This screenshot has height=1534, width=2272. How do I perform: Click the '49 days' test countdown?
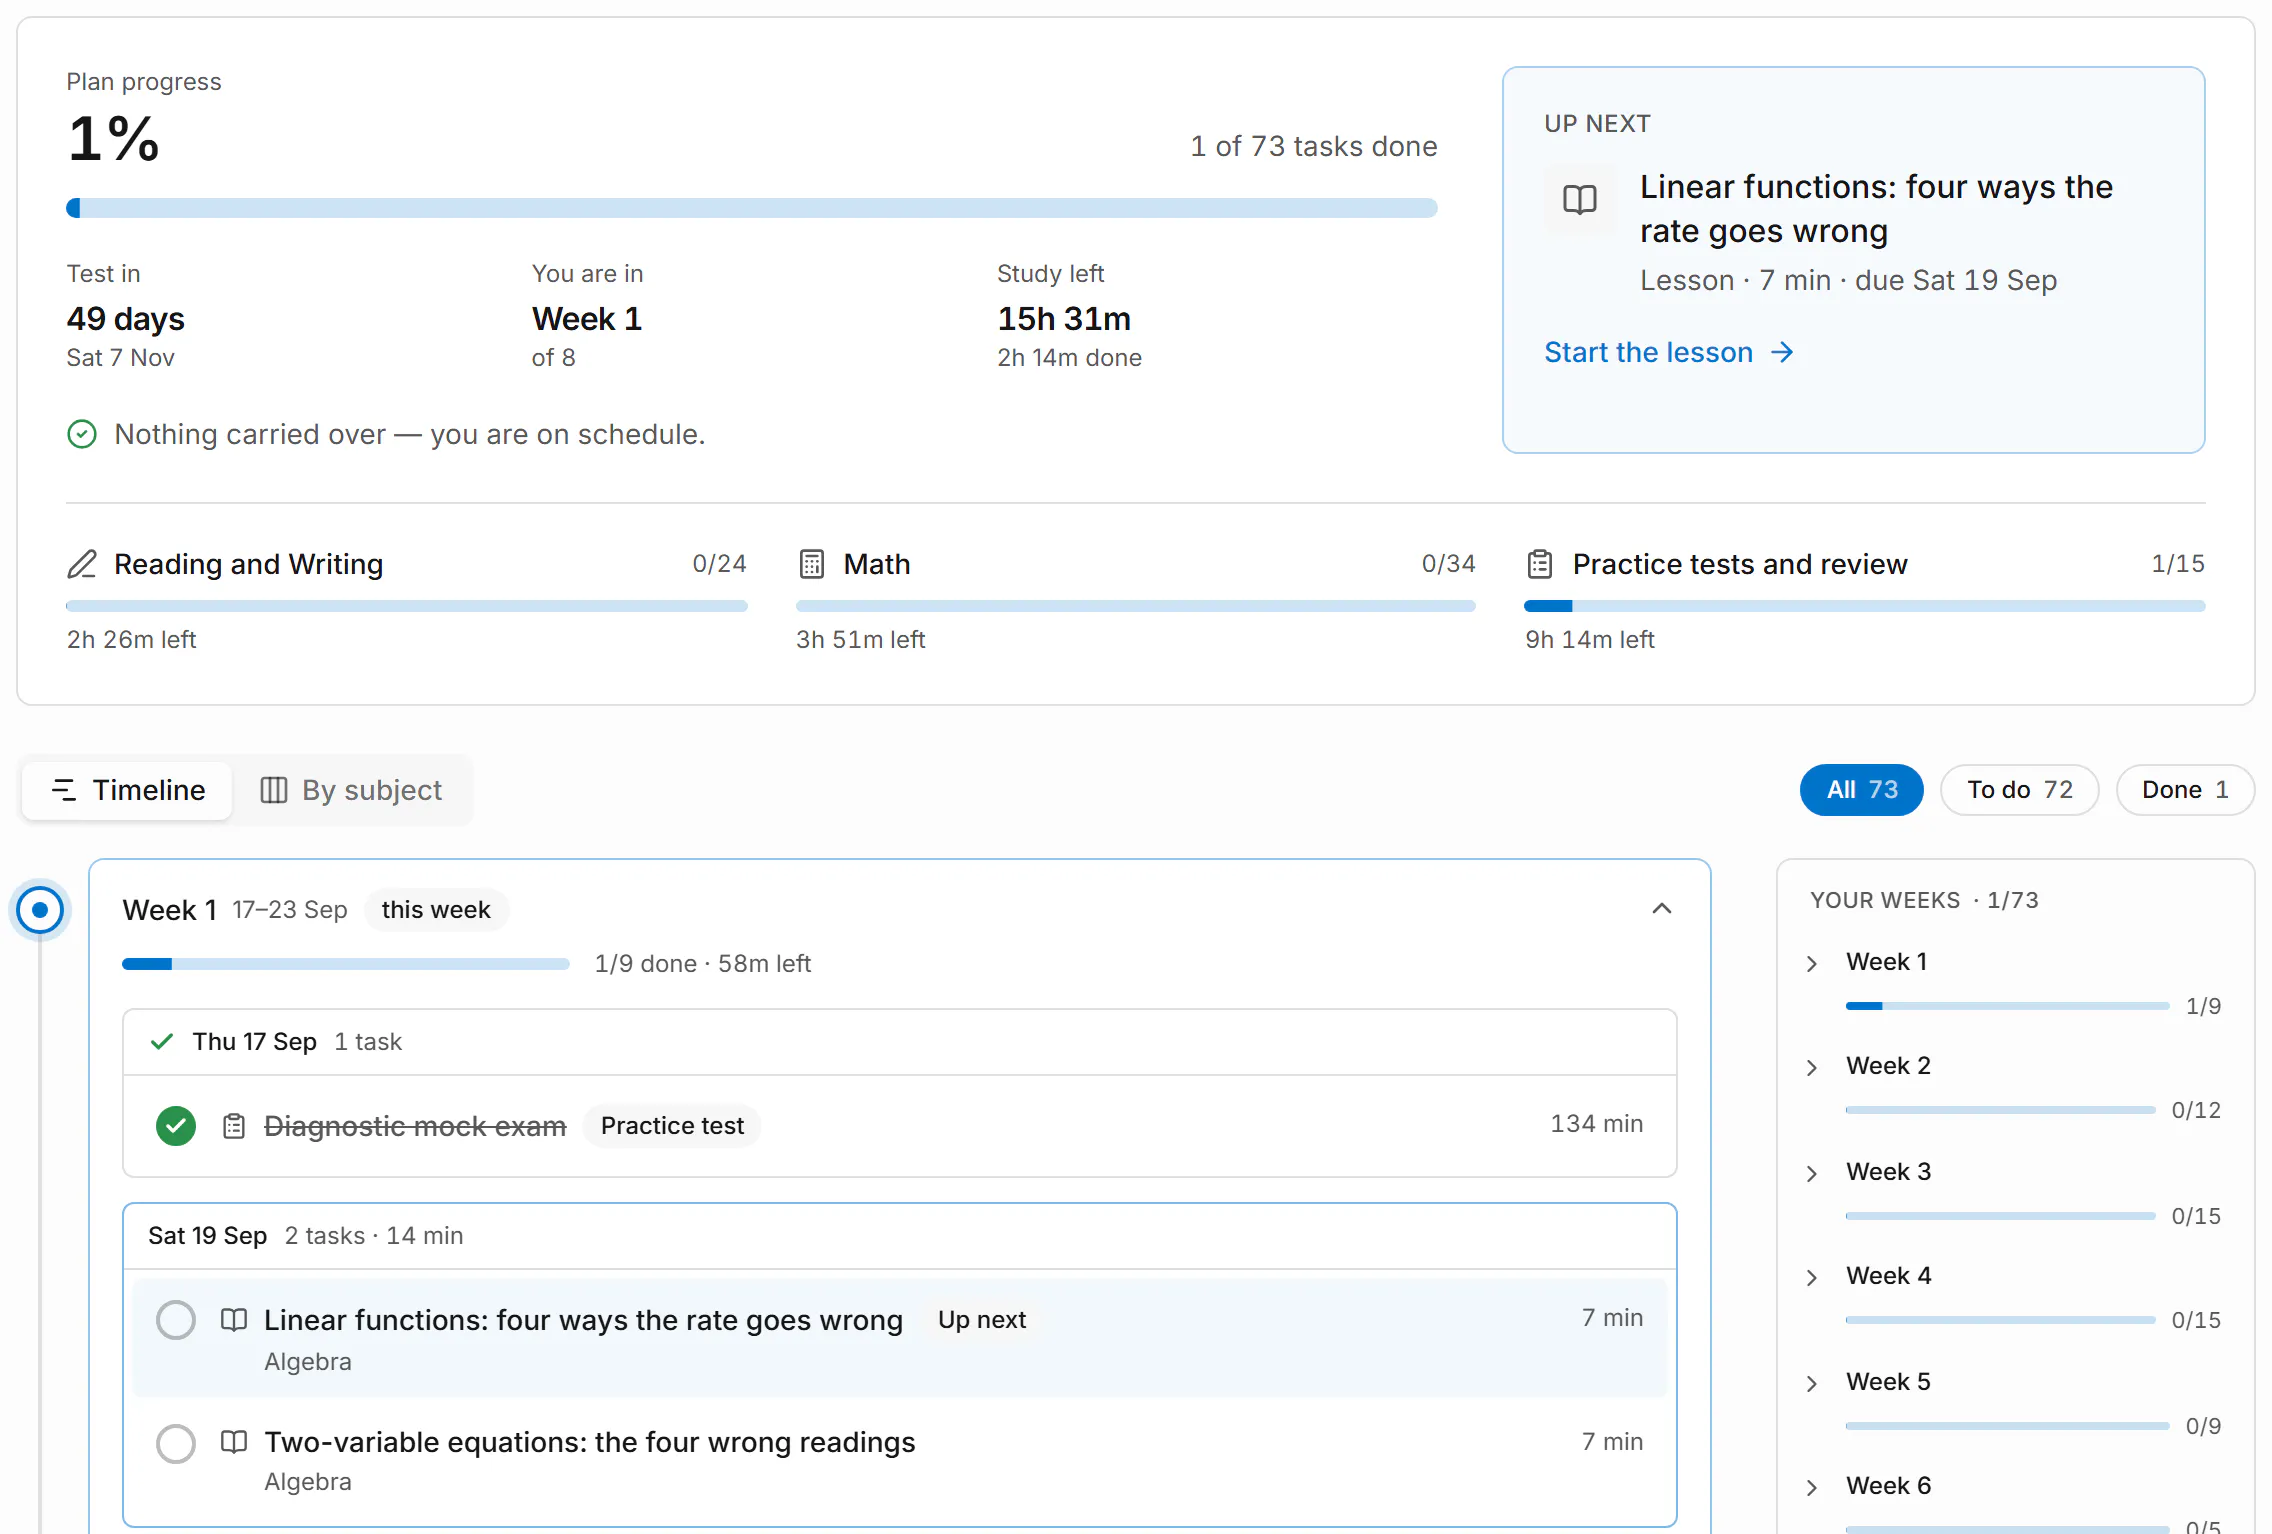click(125, 319)
